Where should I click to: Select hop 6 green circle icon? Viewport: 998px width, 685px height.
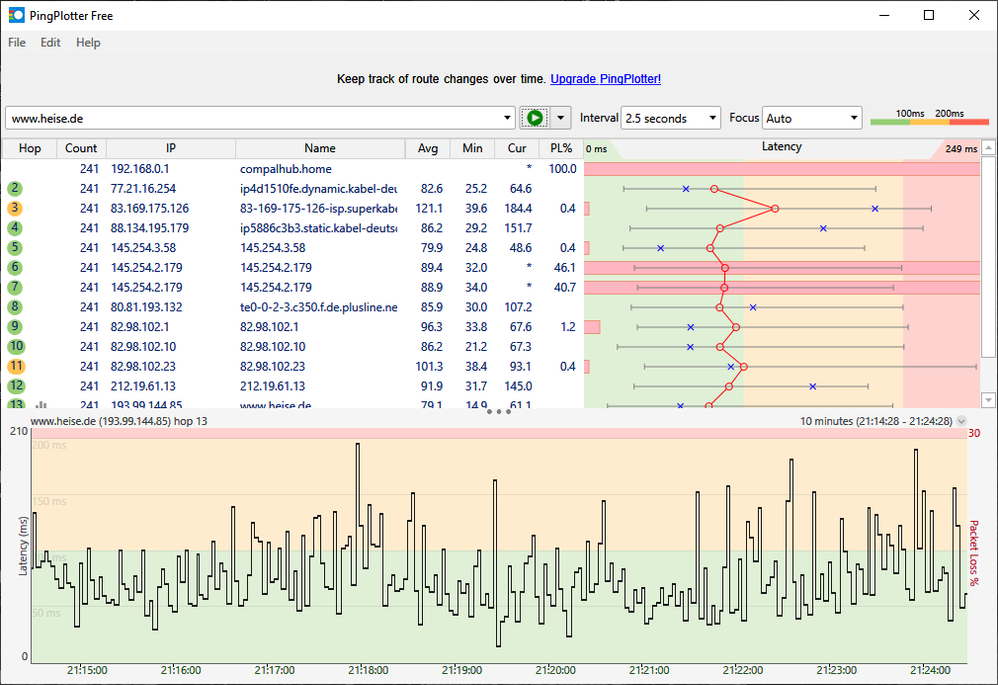15,267
